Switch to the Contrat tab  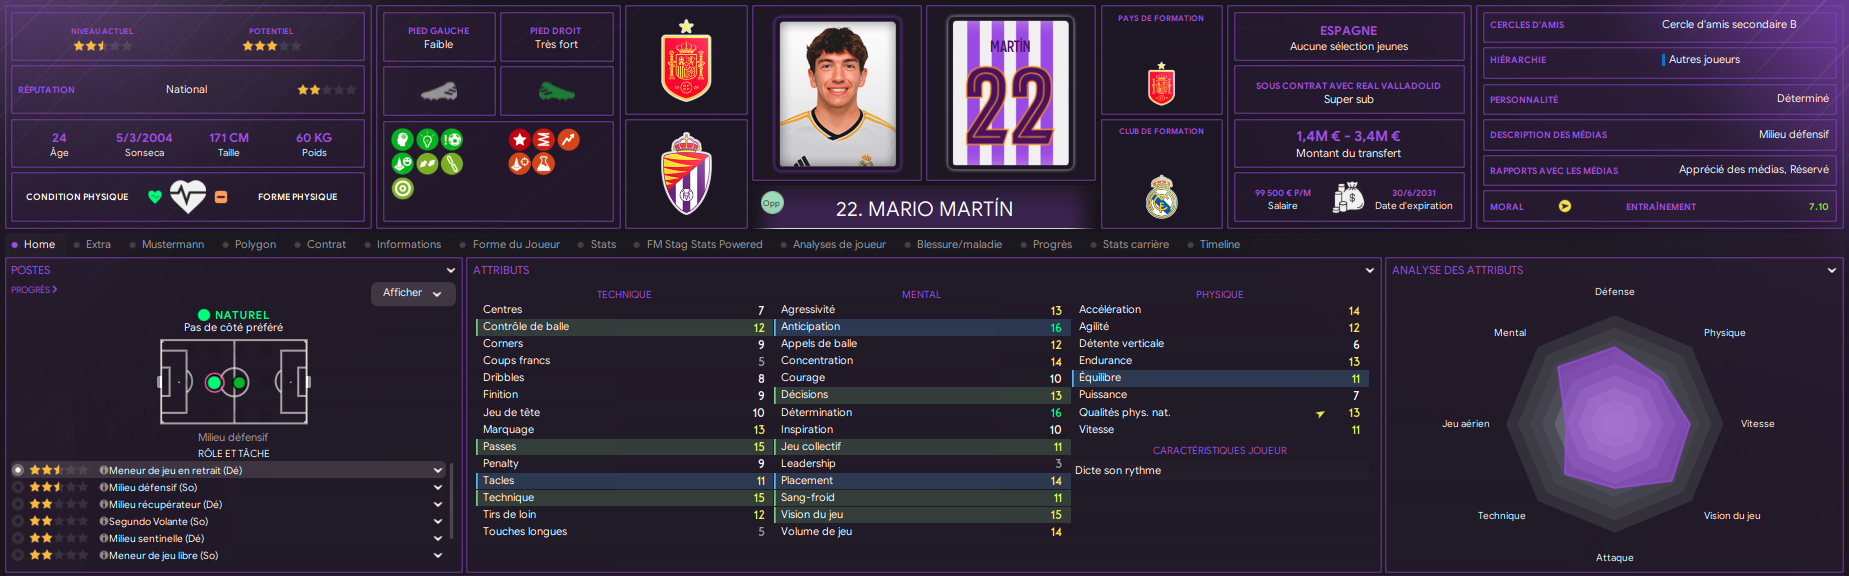click(326, 244)
